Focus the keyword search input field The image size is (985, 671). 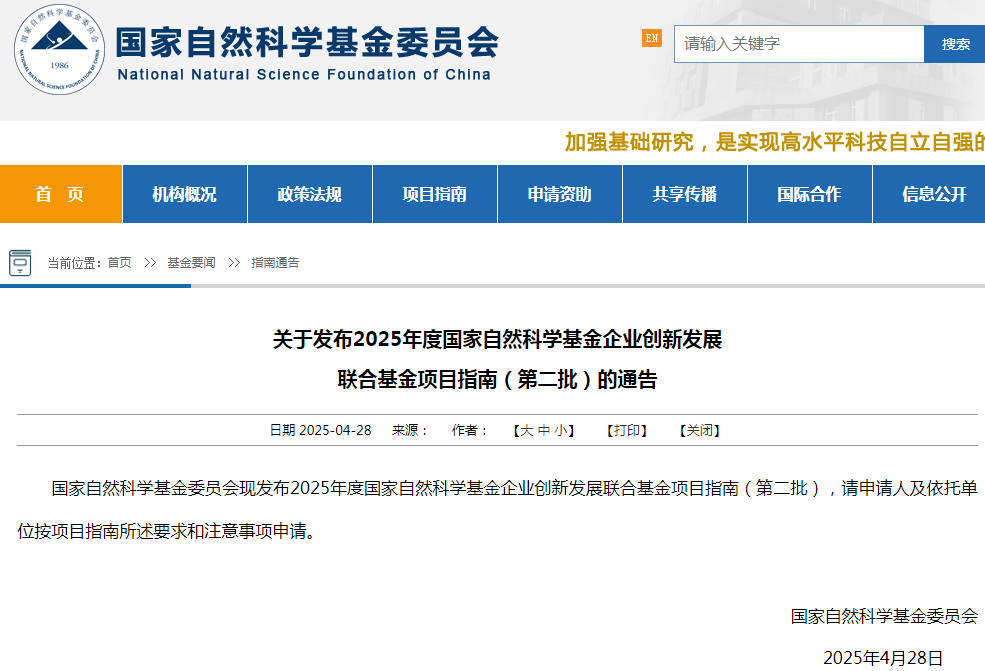coord(799,44)
